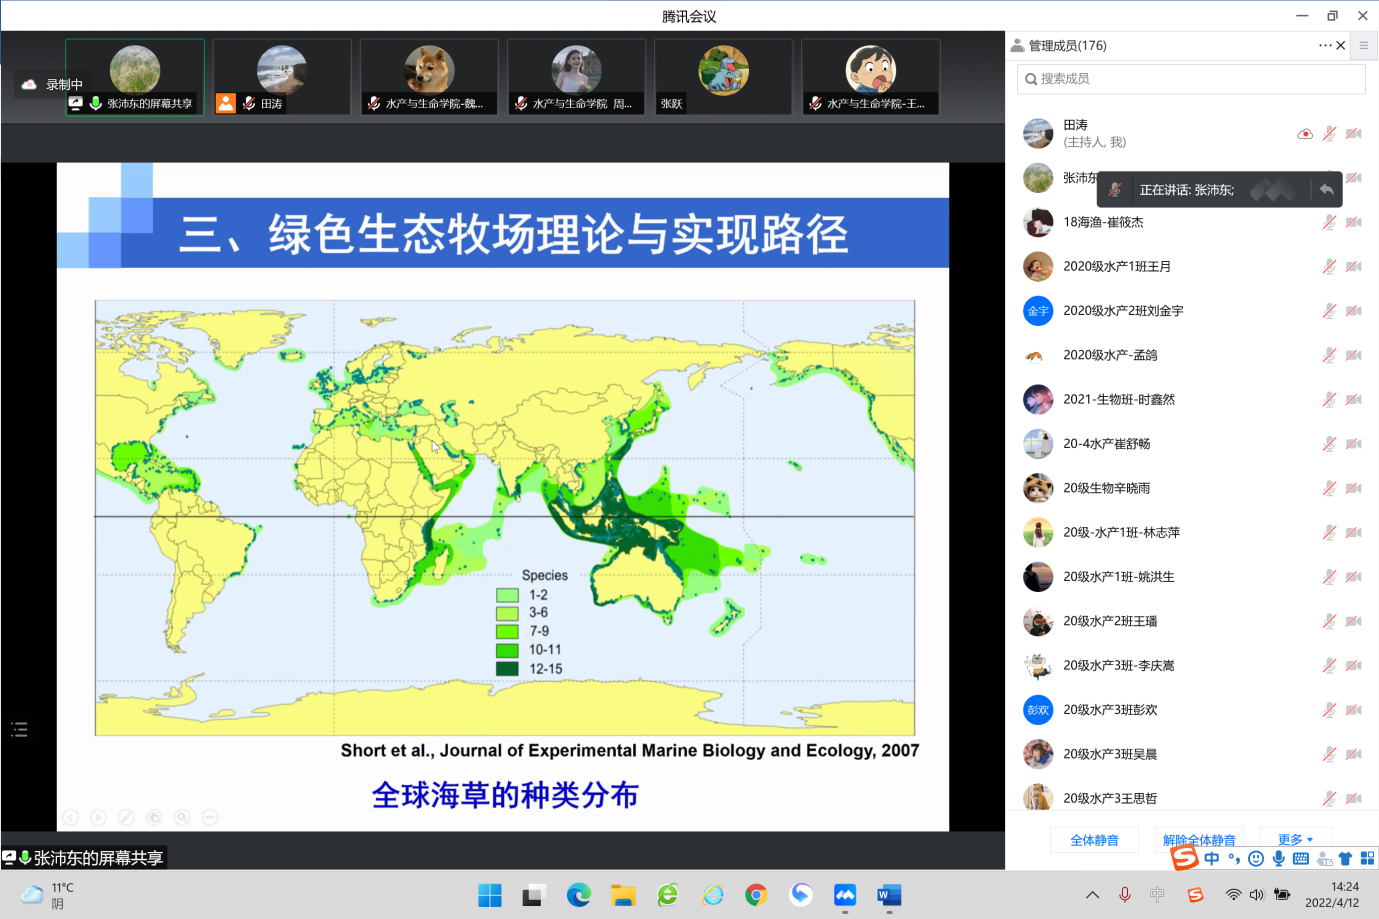Image resolution: width=1379 pixels, height=919 pixels.
Task: Click the 全体静音 button
Action: pos(1094,840)
